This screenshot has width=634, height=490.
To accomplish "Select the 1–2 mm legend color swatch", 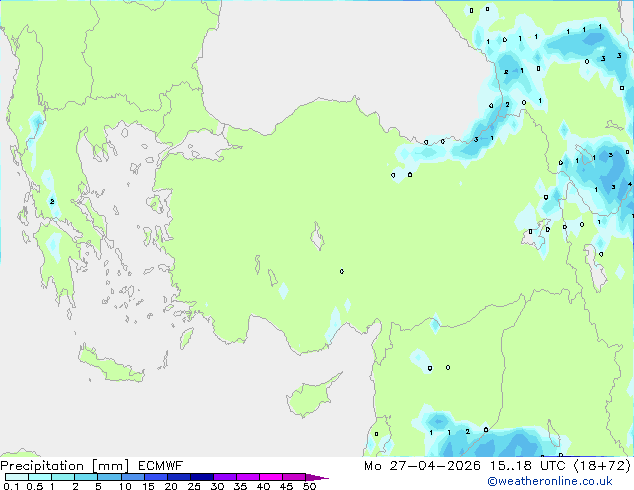I will [x=63, y=477].
